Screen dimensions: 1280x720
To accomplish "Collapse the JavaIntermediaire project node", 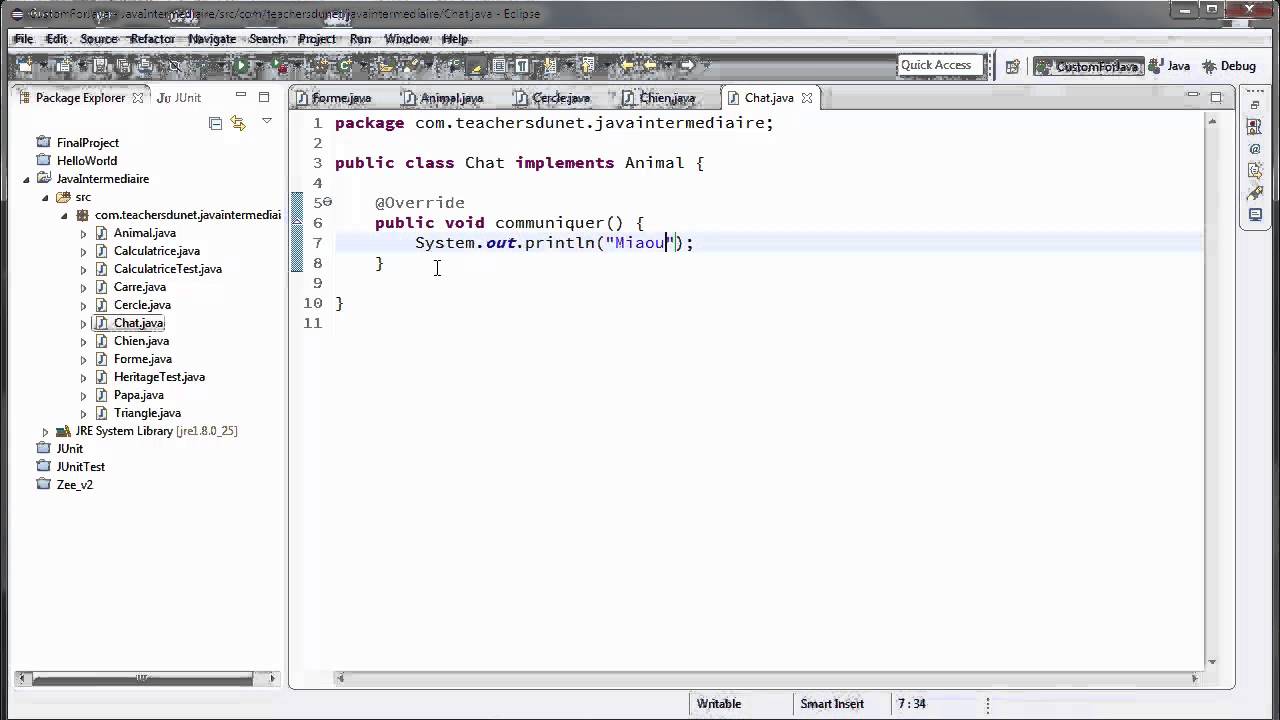I will tap(26, 179).
